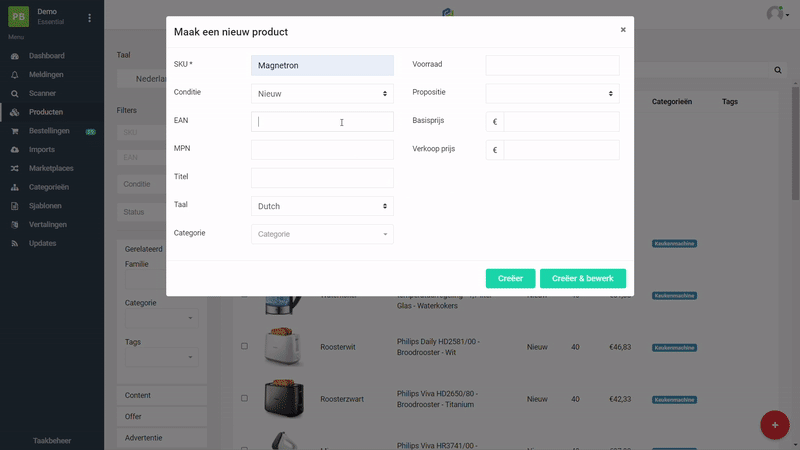This screenshot has height=450, width=800.
Task: Click the Voorraad input field
Action: pyautogui.click(x=552, y=65)
